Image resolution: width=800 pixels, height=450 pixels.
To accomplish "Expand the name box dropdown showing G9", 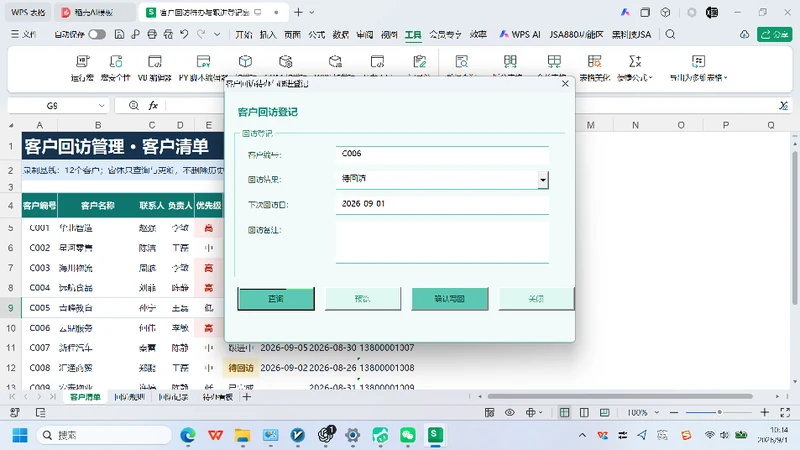I will [101, 106].
